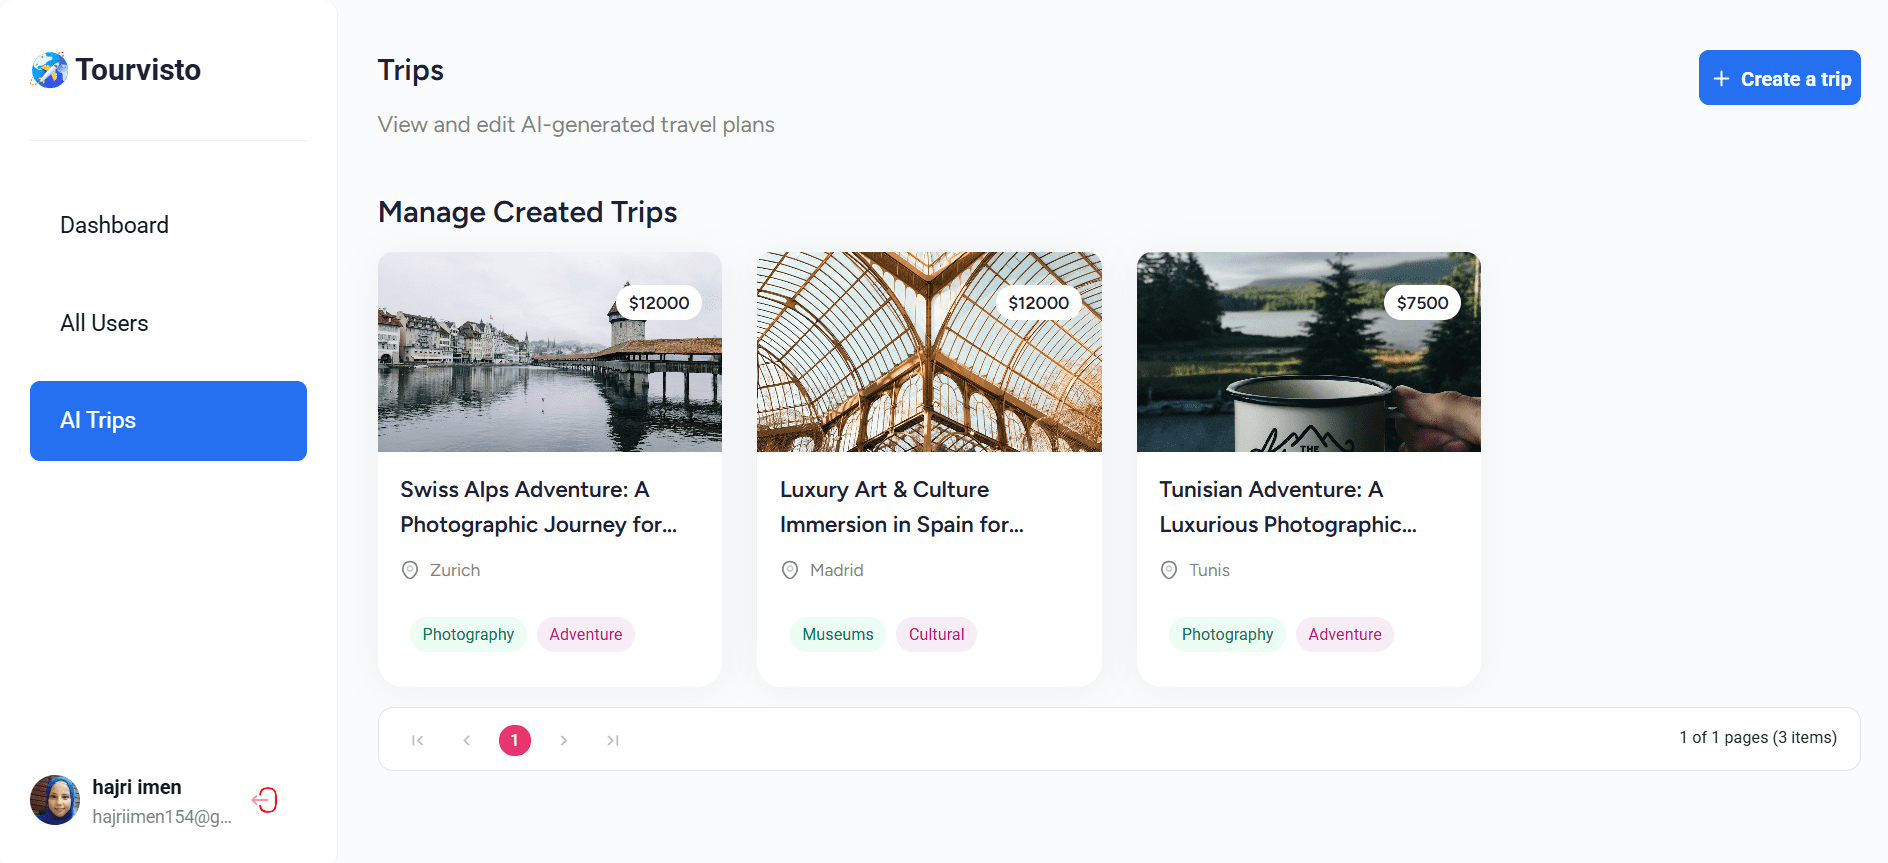Screen dimensions: 1888x863
Task: Select the AI Trips sidebar item
Action: (168, 421)
